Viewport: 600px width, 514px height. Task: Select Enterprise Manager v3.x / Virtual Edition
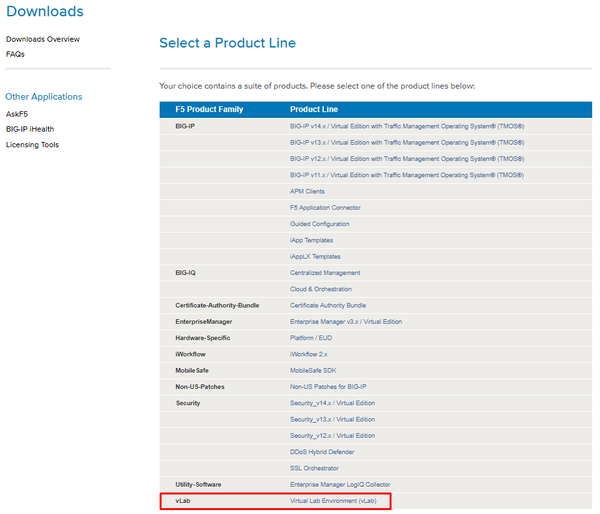coord(346,321)
